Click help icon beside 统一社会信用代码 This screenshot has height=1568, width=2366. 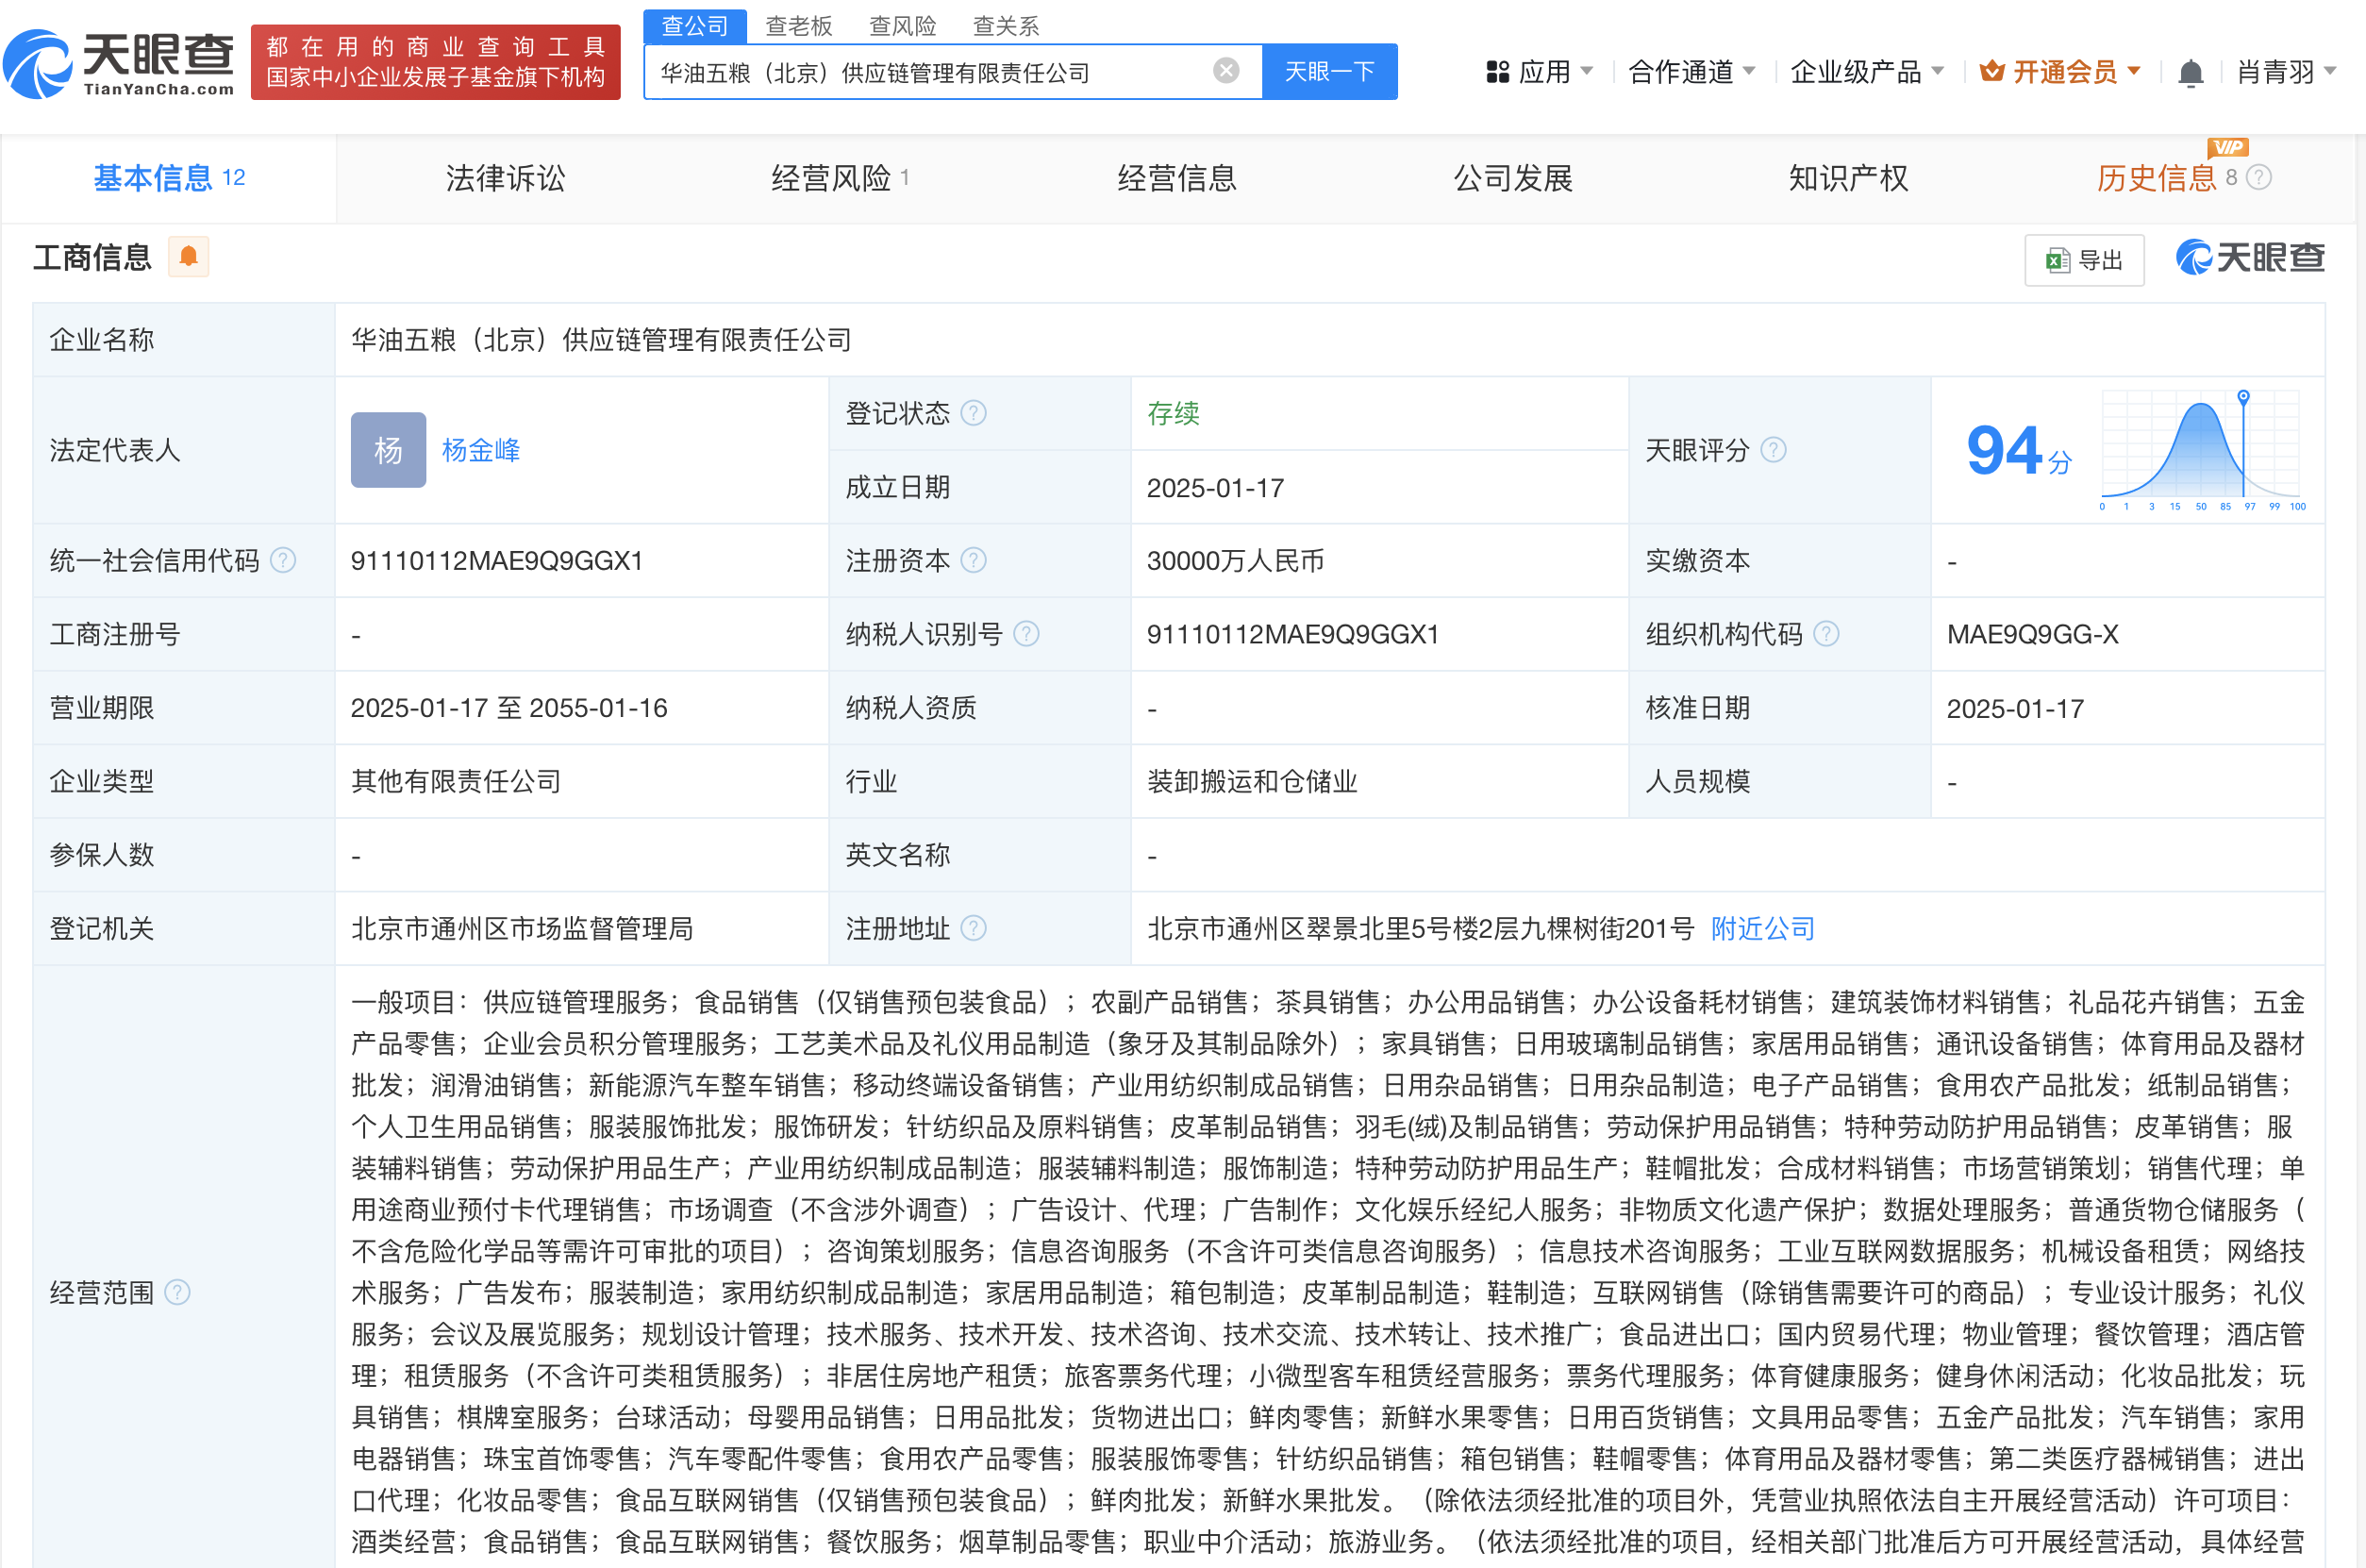click(283, 560)
